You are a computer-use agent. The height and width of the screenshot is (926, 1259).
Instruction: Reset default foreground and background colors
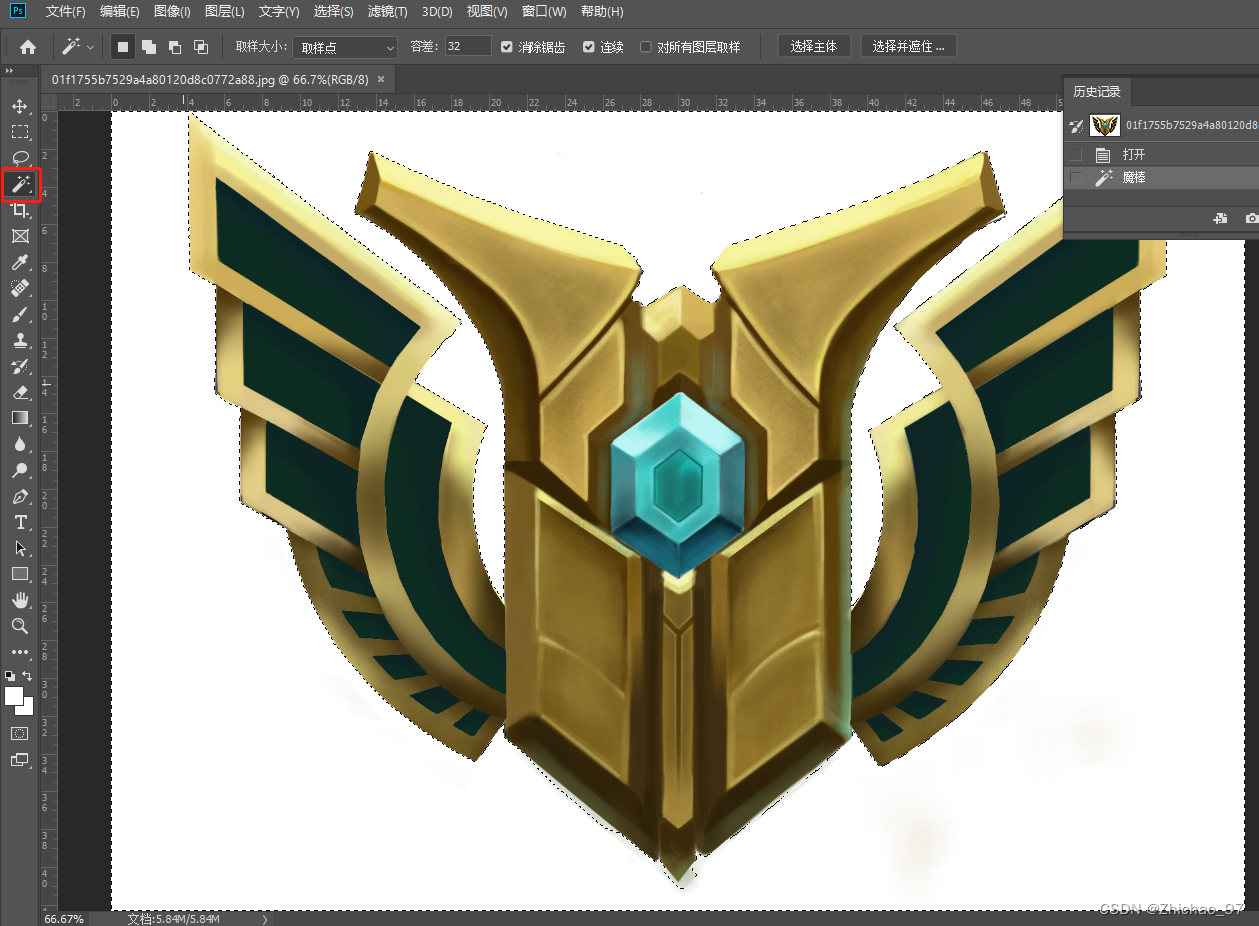coord(10,676)
